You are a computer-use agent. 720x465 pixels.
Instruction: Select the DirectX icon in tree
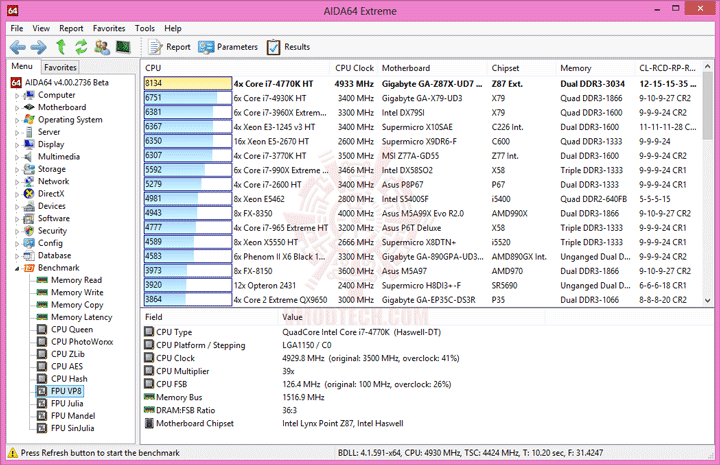[29, 194]
